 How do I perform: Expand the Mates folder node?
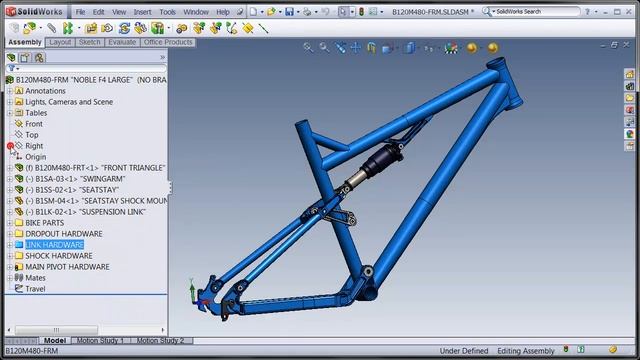[x=10, y=278]
